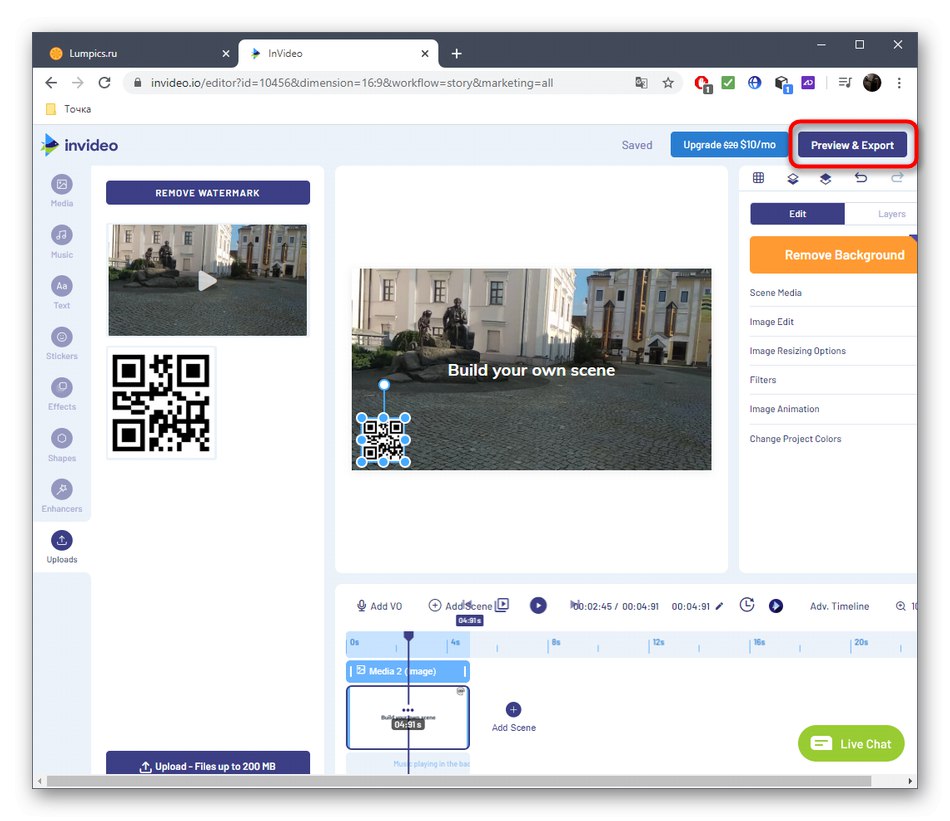The image size is (950, 821).
Task: Click the Chrome profile avatar
Action: tap(872, 83)
